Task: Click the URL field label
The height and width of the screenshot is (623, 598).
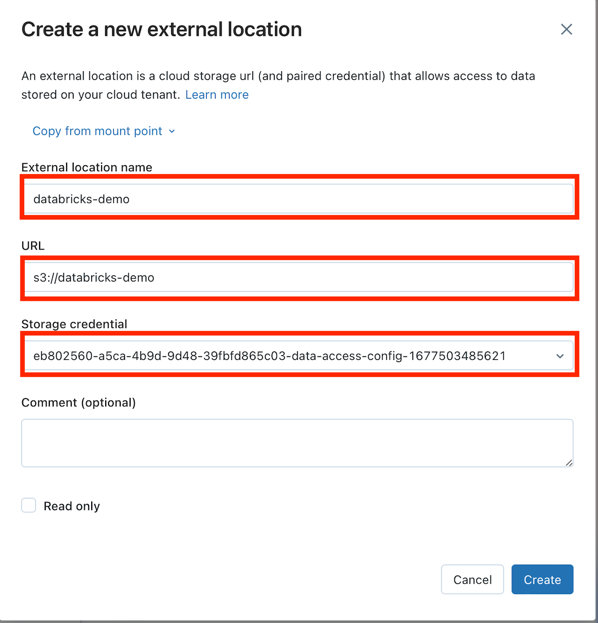Action: point(33,246)
